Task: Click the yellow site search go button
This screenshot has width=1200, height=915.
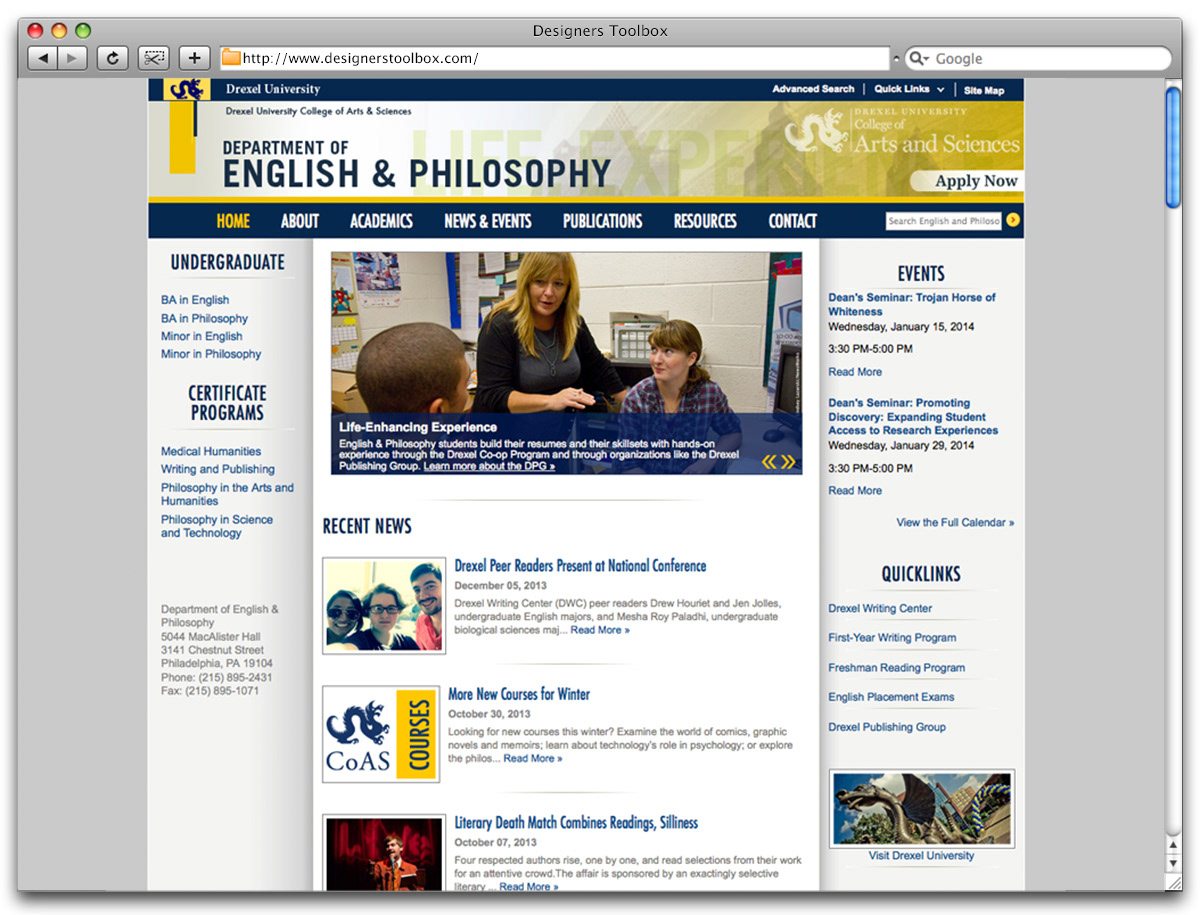Action: point(1013,220)
